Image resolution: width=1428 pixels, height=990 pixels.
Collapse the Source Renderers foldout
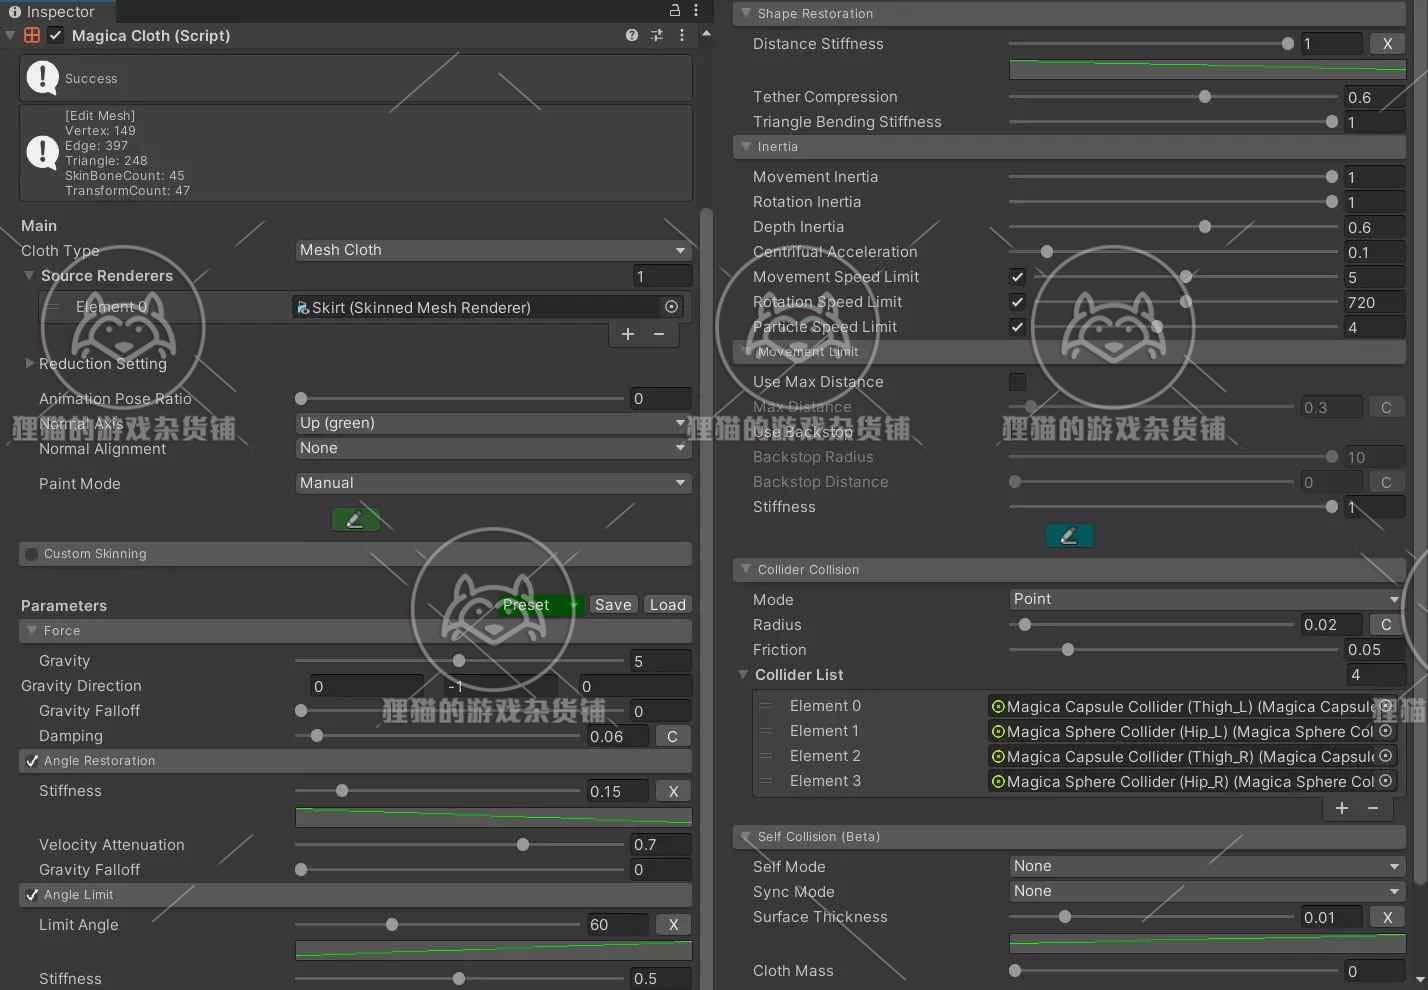tap(29, 275)
